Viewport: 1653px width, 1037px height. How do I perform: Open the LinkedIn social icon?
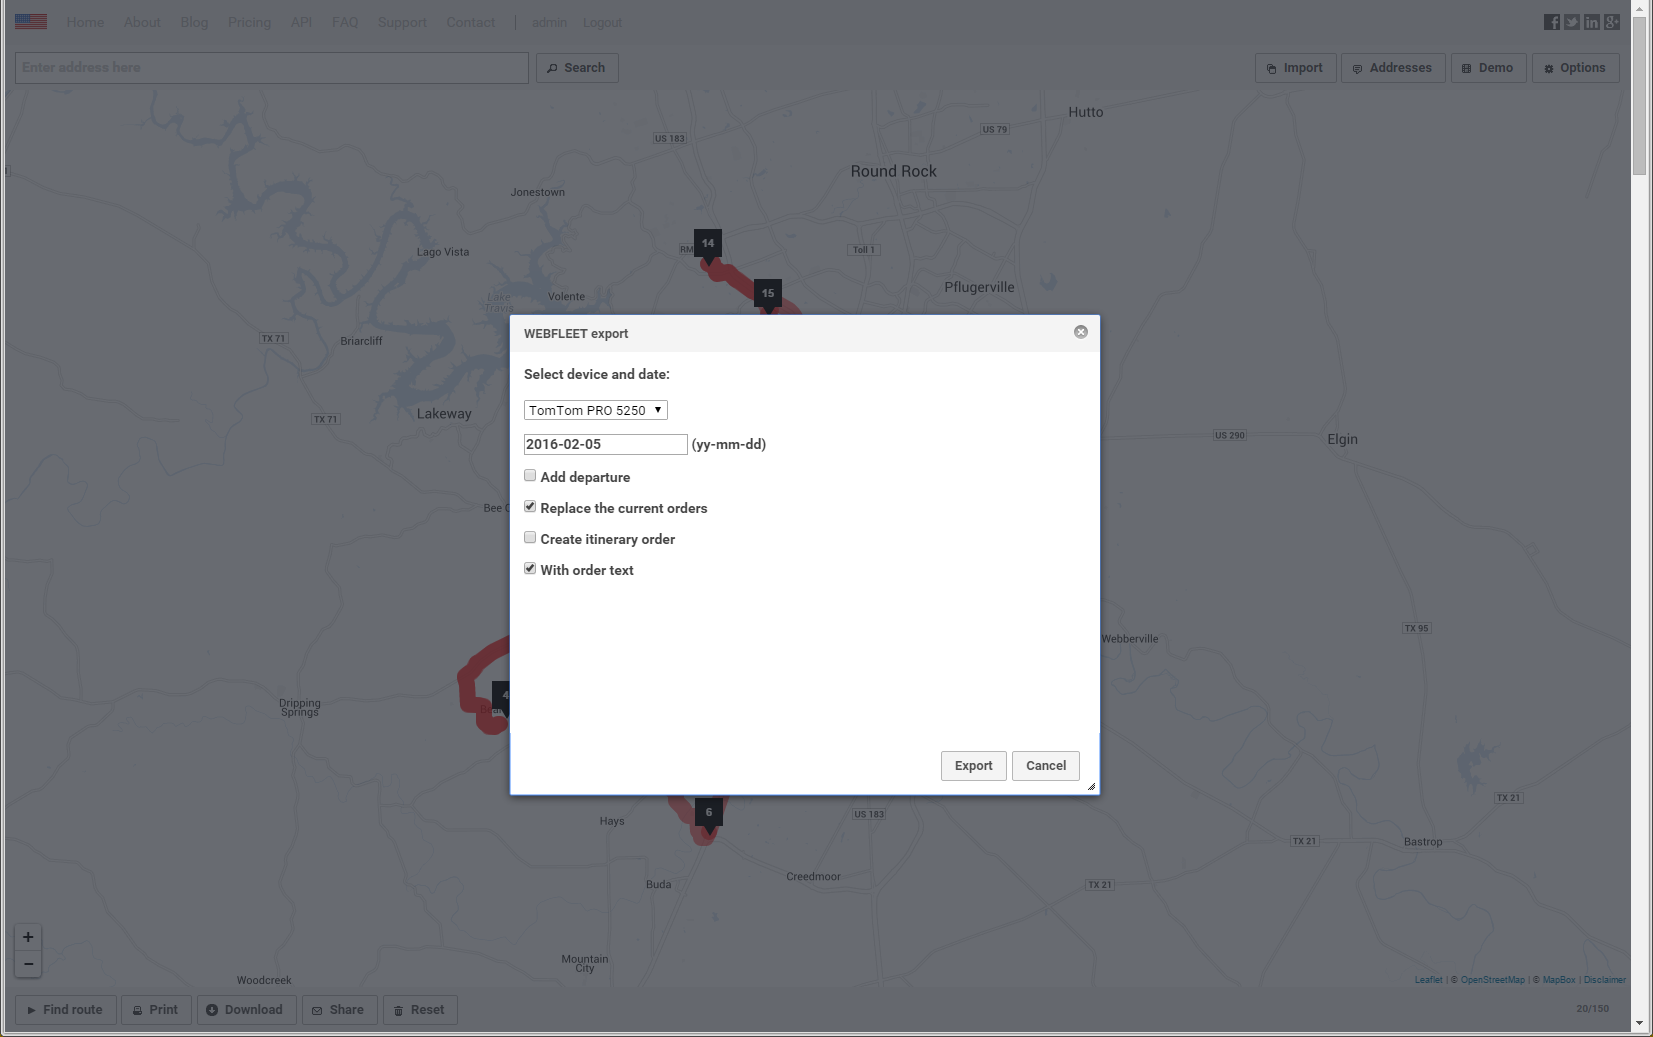(1592, 22)
